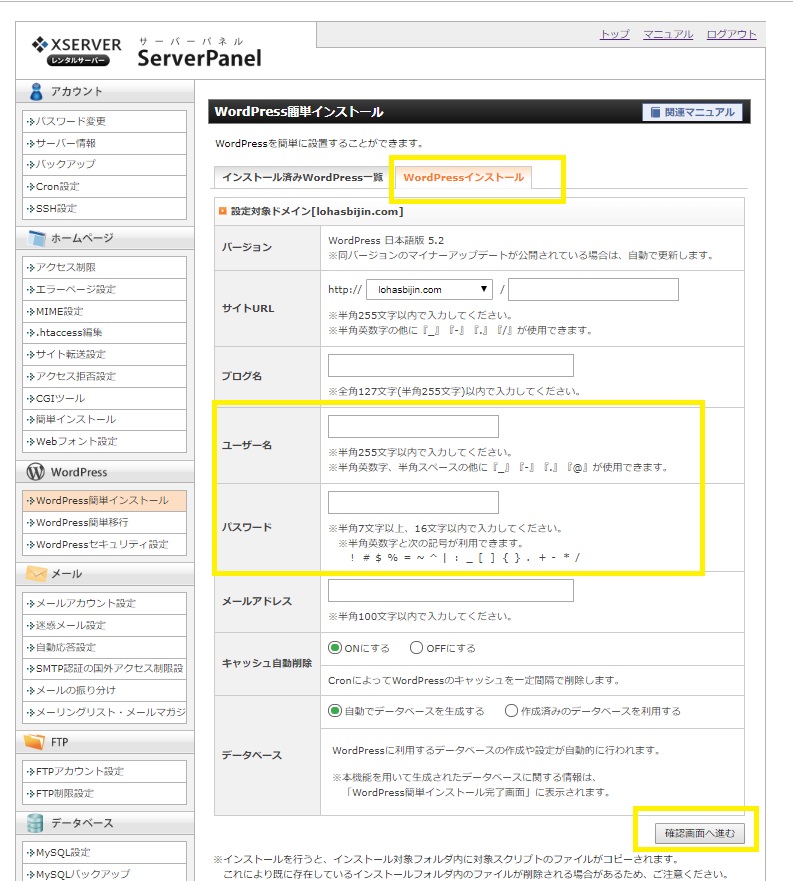Click the ServerPanel title logo
Image resolution: width=793 pixels, height=881 pixels.
[x=200, y=53]
